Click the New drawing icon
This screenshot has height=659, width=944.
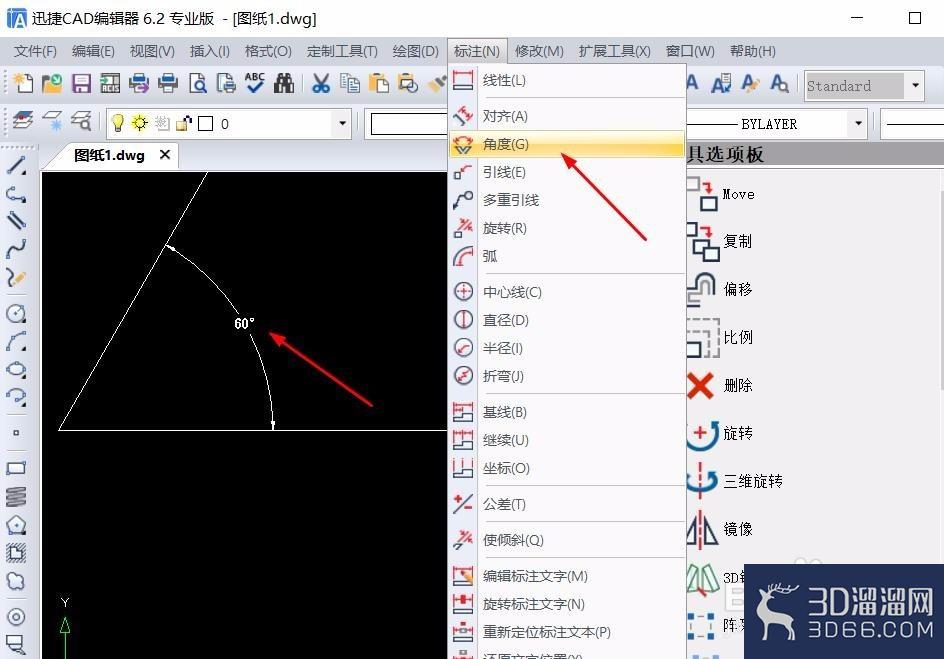23,83
